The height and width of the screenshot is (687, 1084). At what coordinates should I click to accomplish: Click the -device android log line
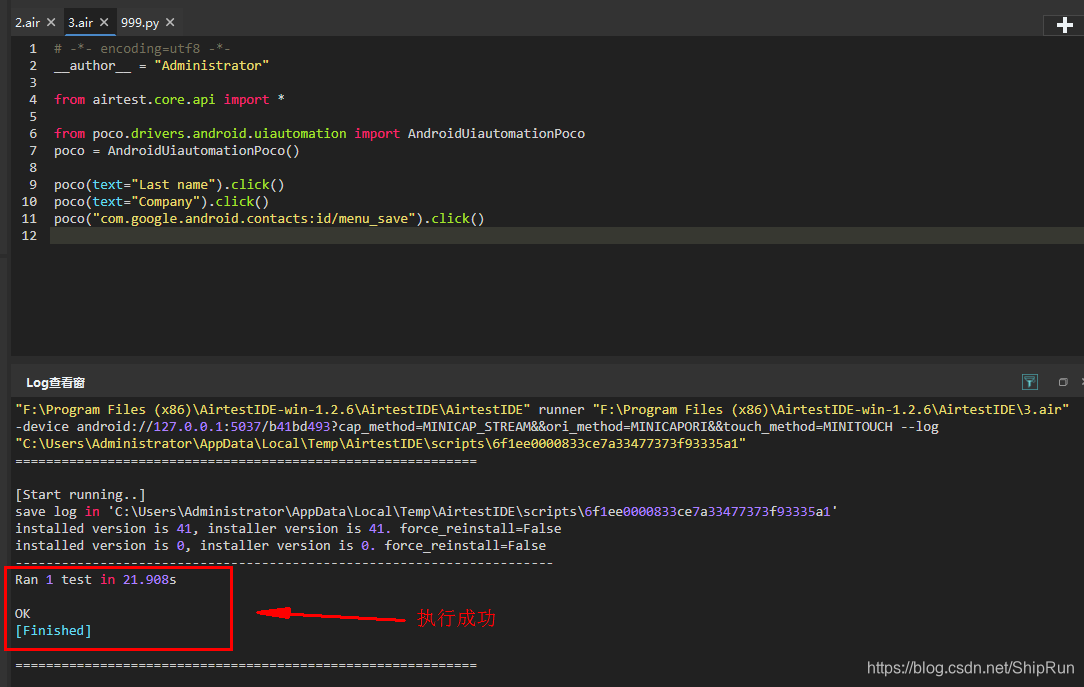click(x=477, y=427)
